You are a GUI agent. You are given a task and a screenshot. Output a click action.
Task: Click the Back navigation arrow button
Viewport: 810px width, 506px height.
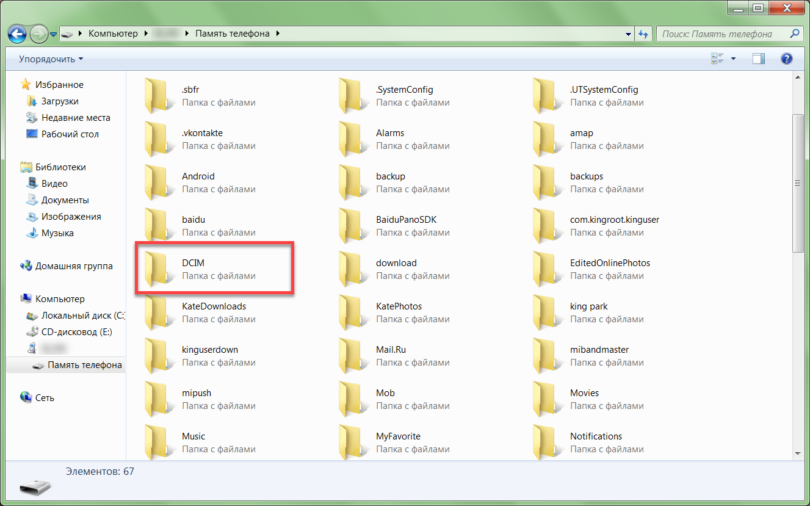17,34
